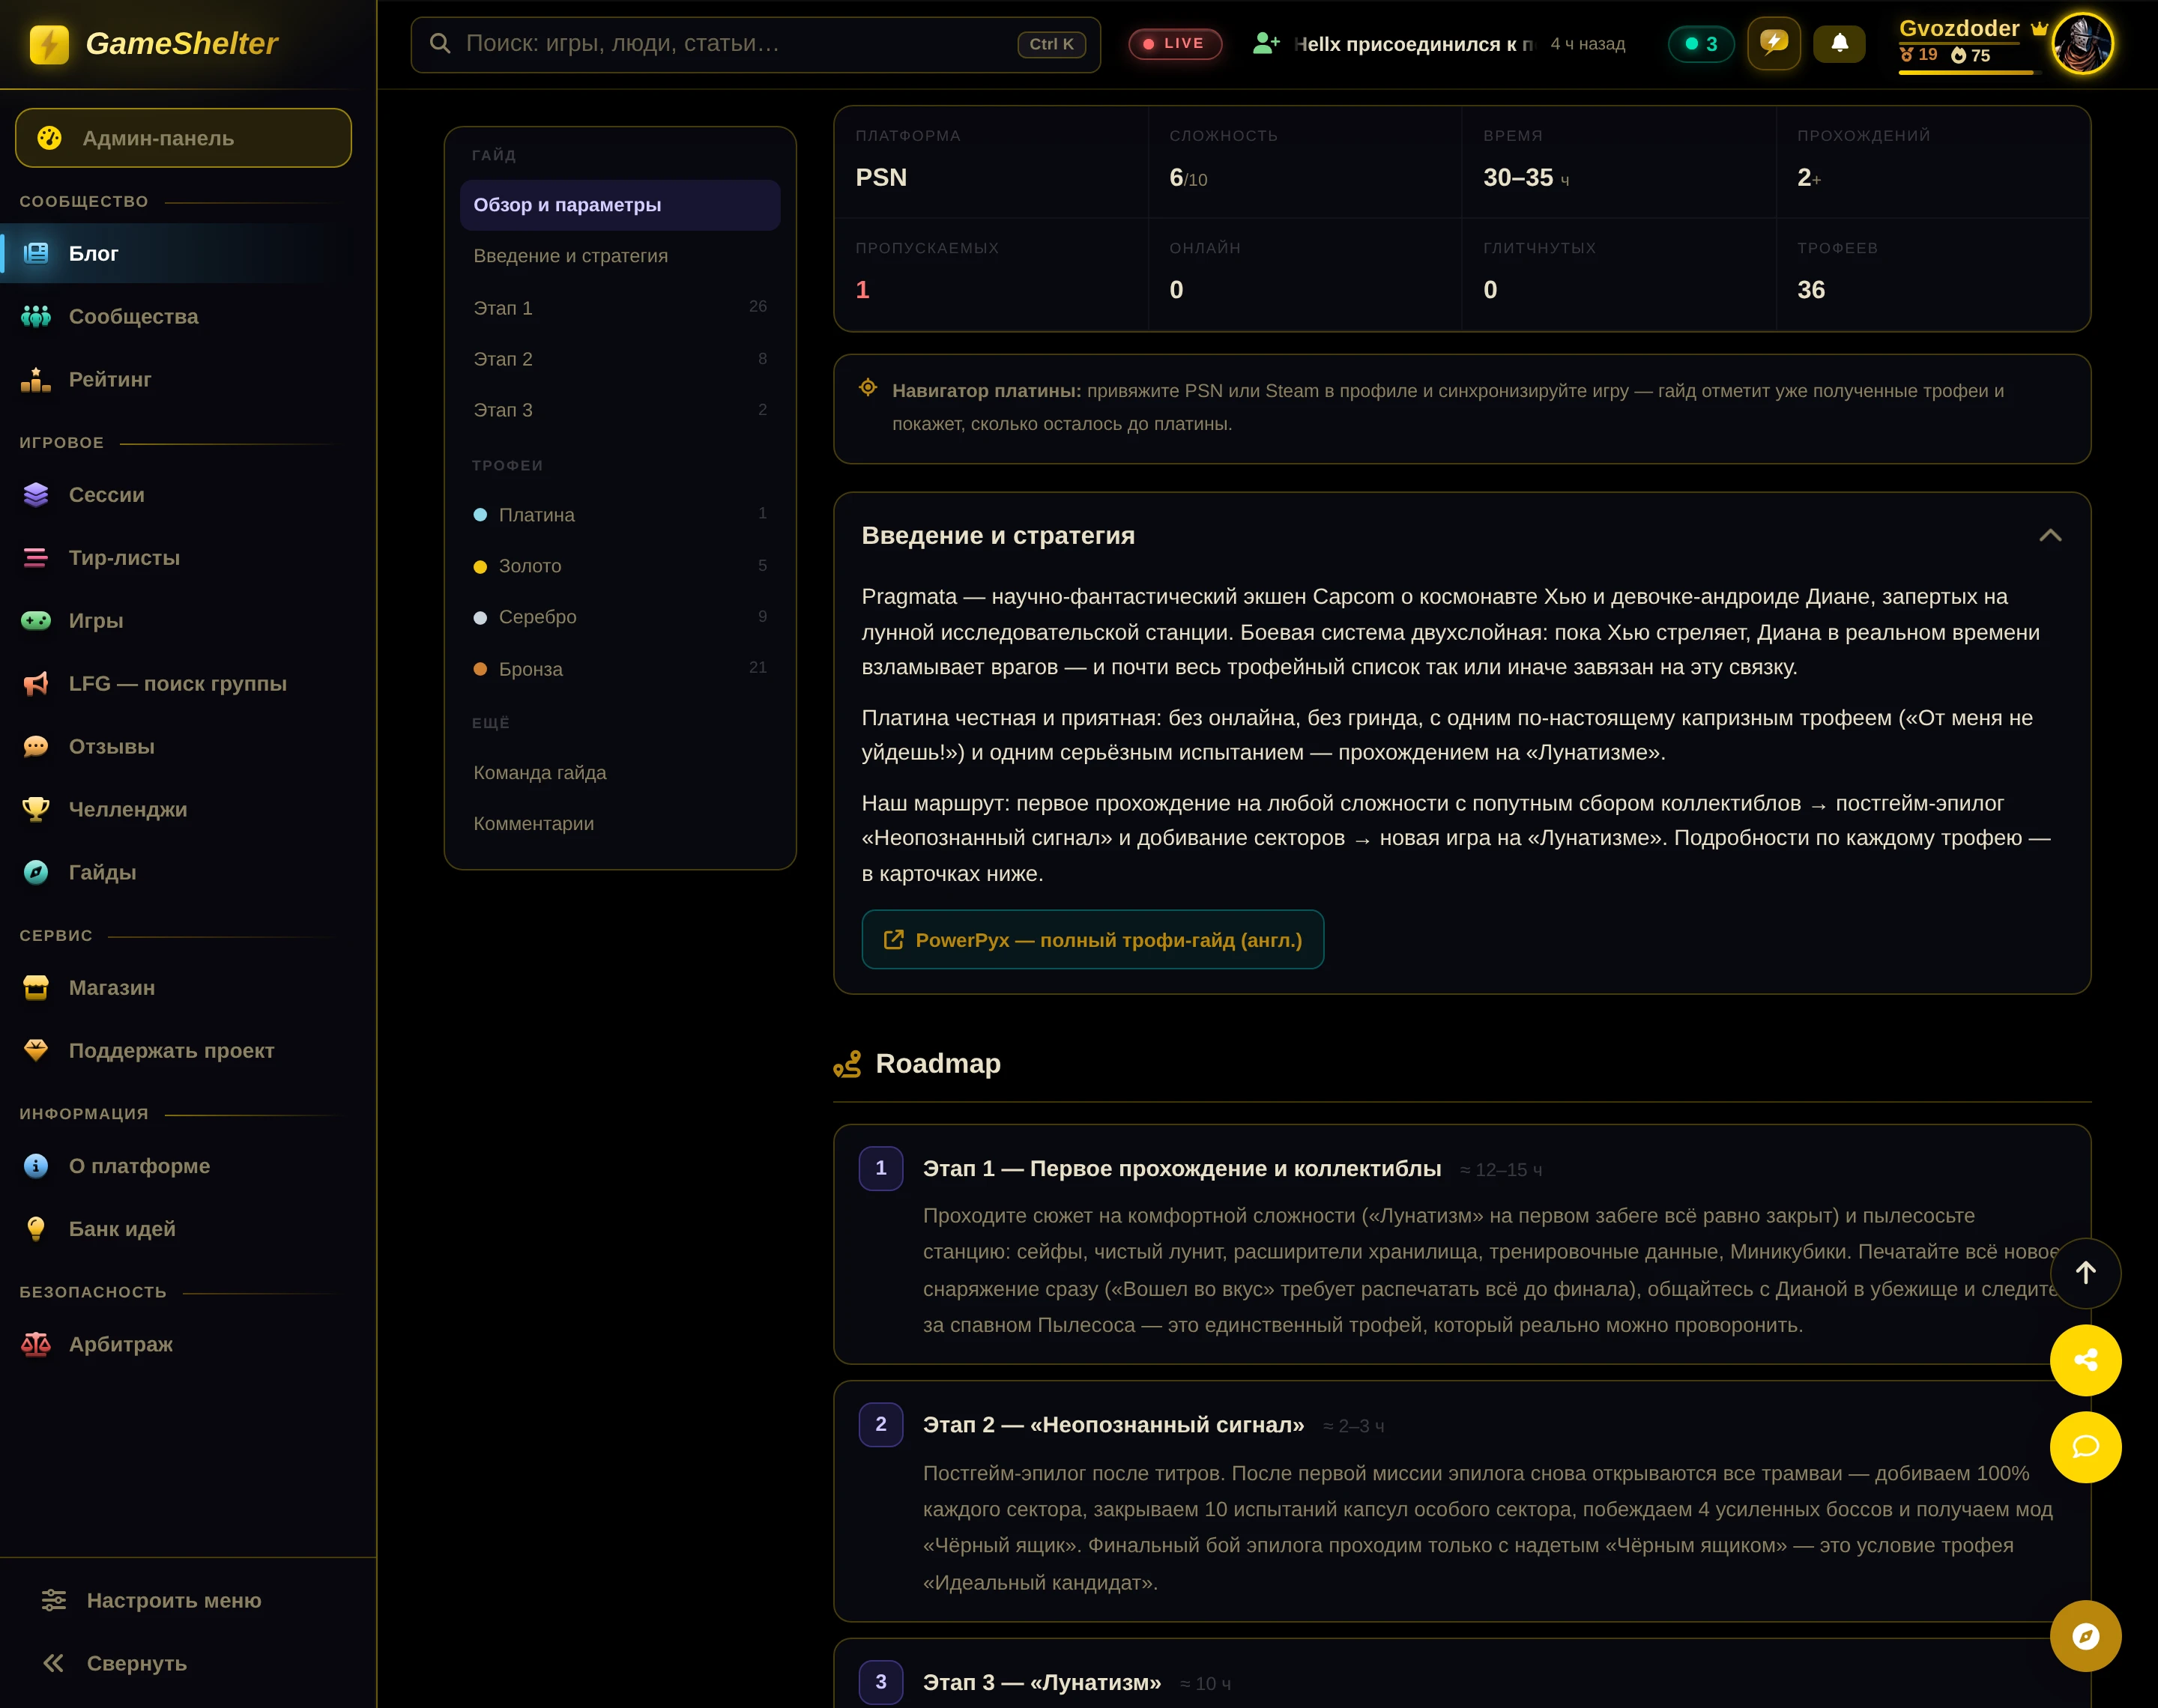Image resolution: width=2158 pixels, height=1708 pixels.
Task: Click the XP progress bar under Gvozdoder
Action: pyautogui.click(x=1969, y=72)
